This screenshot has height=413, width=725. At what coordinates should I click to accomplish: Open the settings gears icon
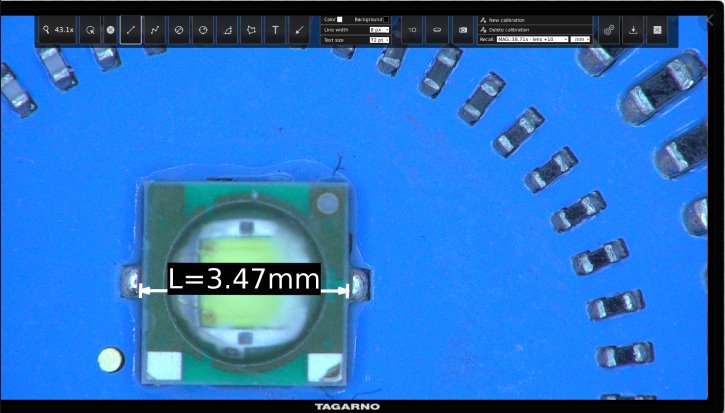tap(609, 31)
